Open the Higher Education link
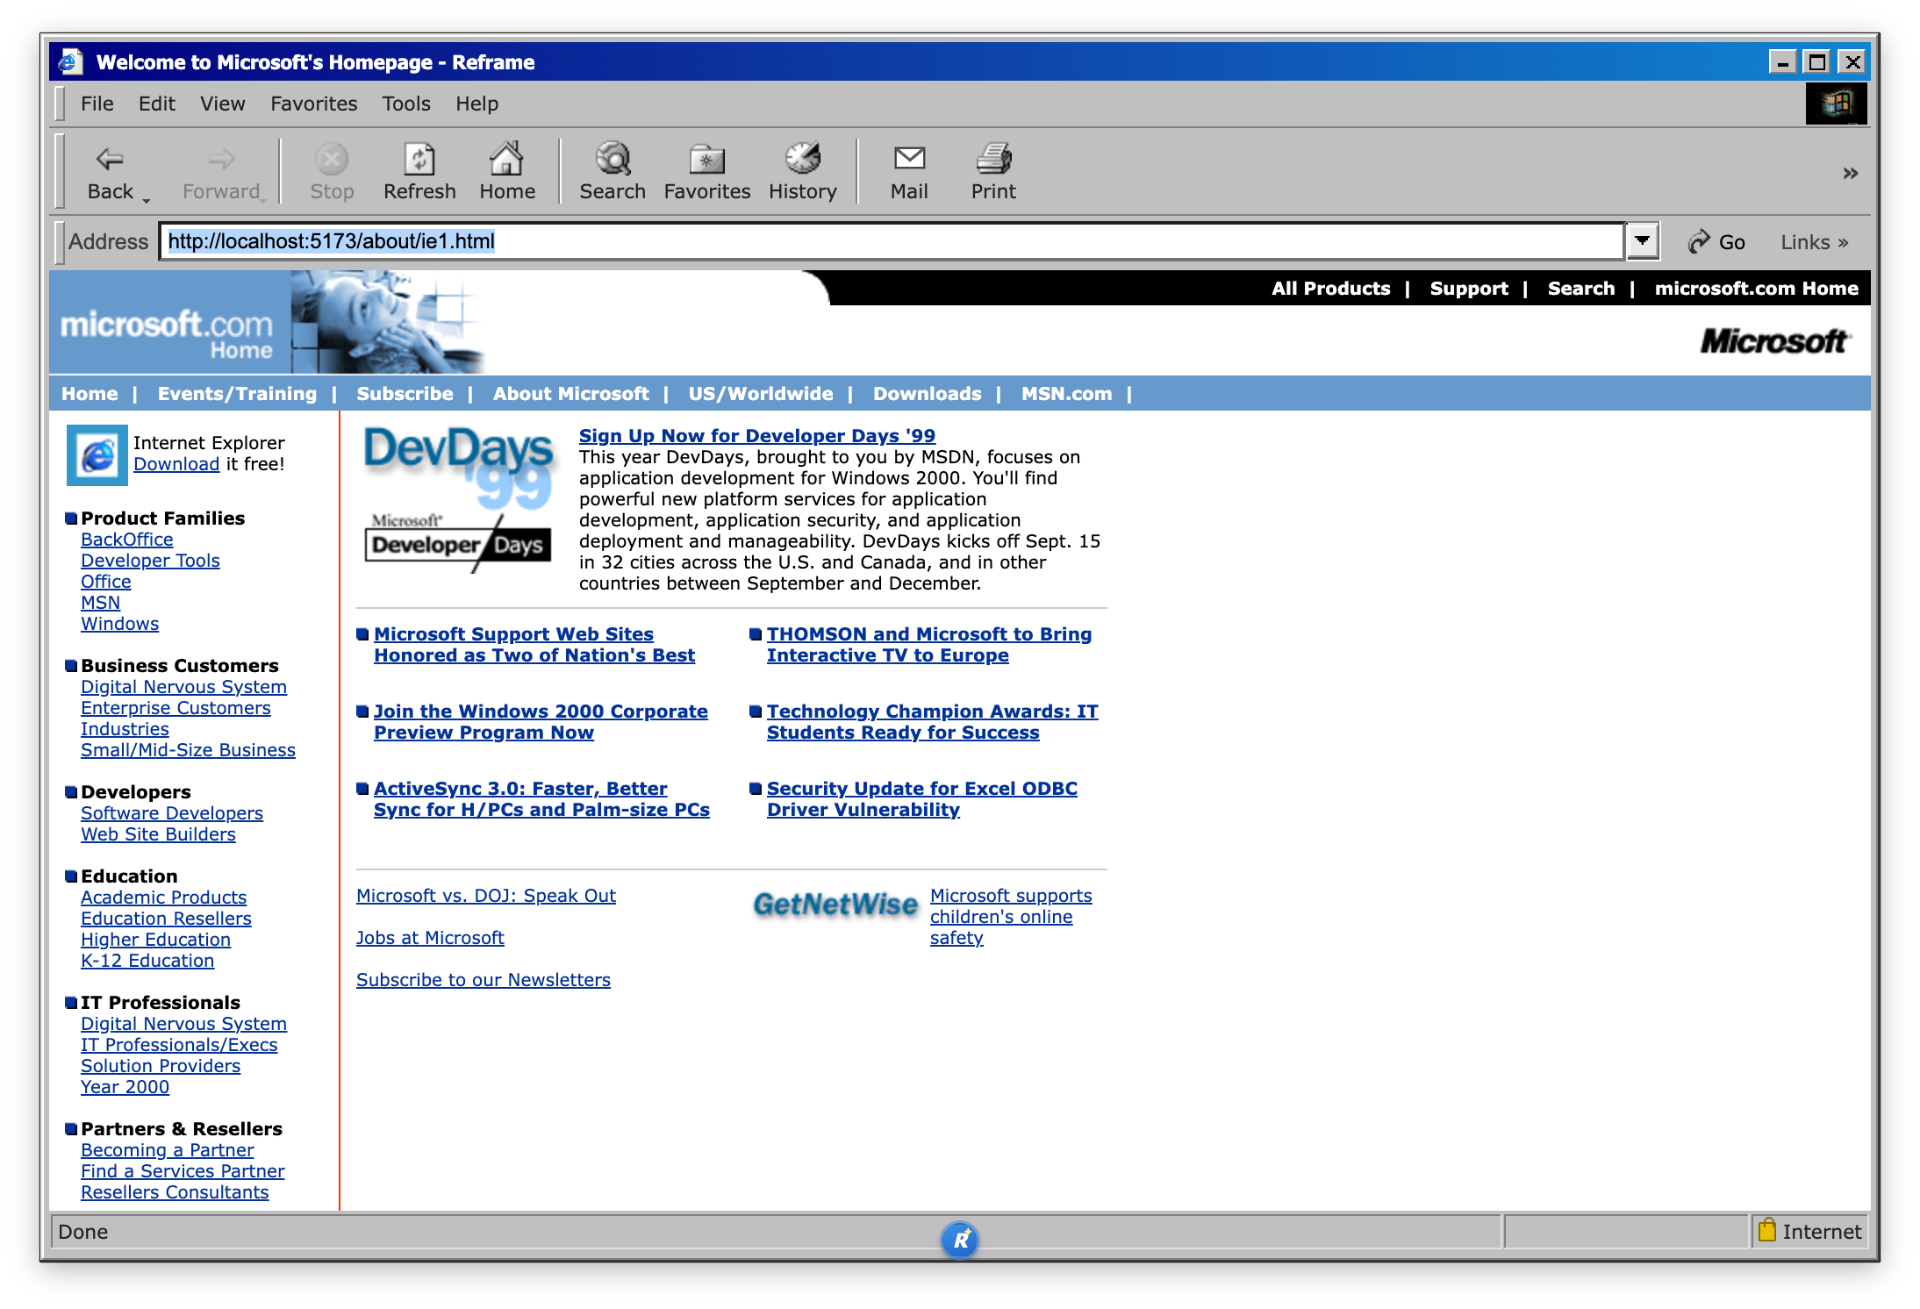 click(x=156, y=940)
